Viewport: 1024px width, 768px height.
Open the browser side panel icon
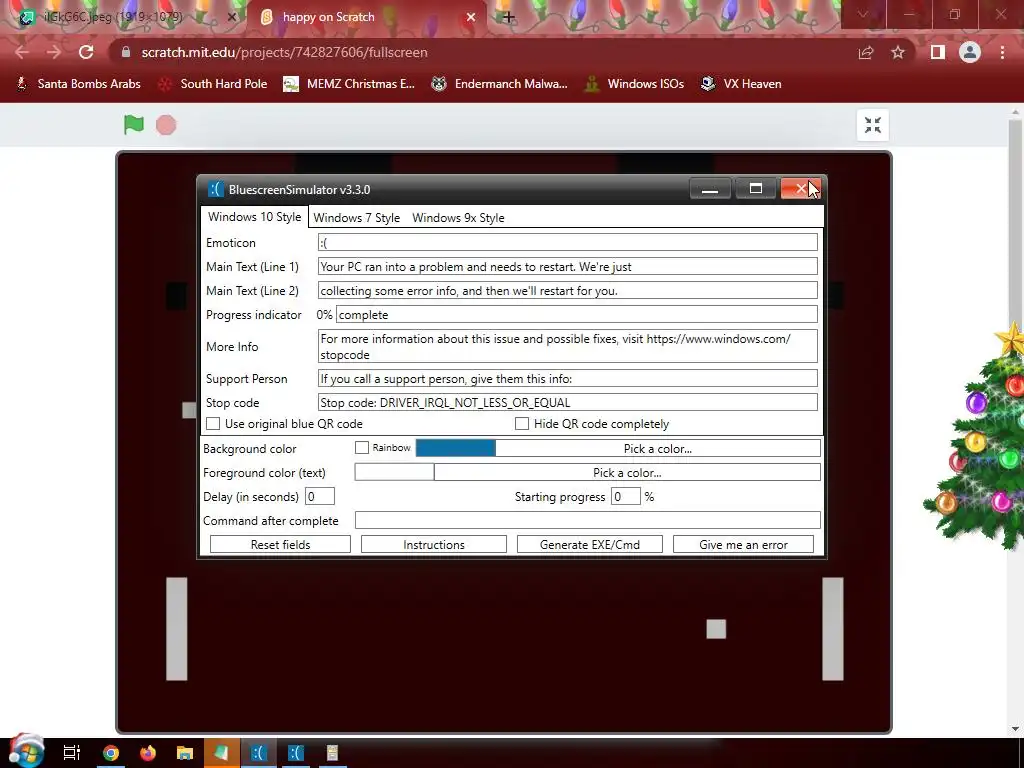tap(937, 52)
